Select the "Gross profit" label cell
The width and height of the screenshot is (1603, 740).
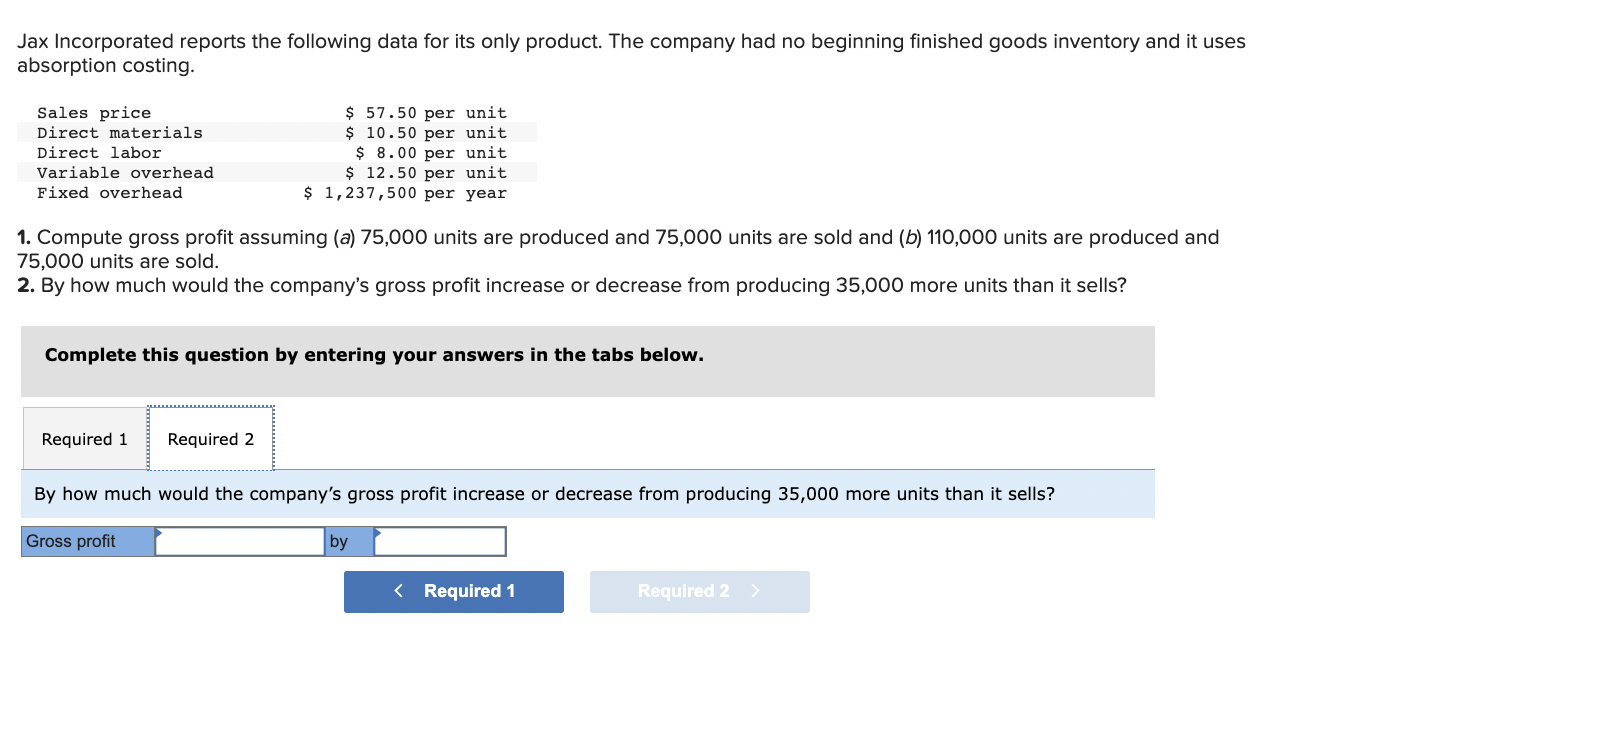point(88,542)
